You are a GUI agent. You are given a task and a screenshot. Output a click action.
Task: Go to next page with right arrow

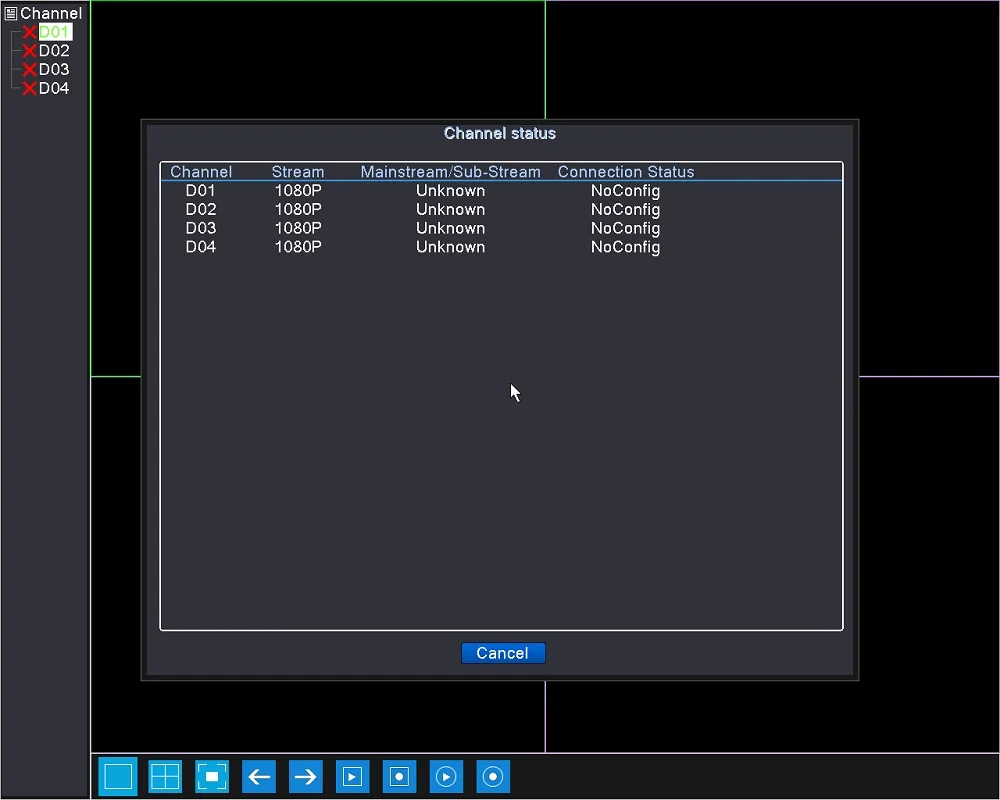305,776
